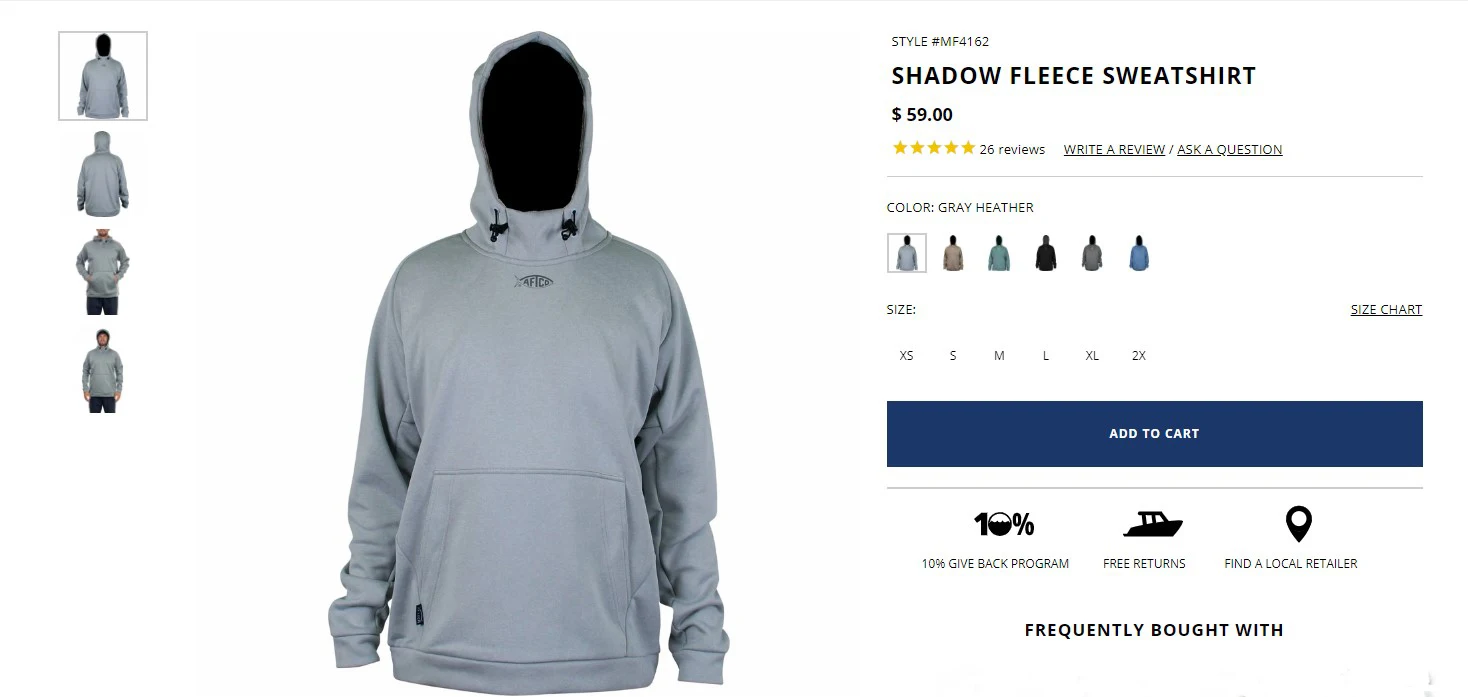Select size XL
1468x697 pixels.
[x=1092, y=356]
